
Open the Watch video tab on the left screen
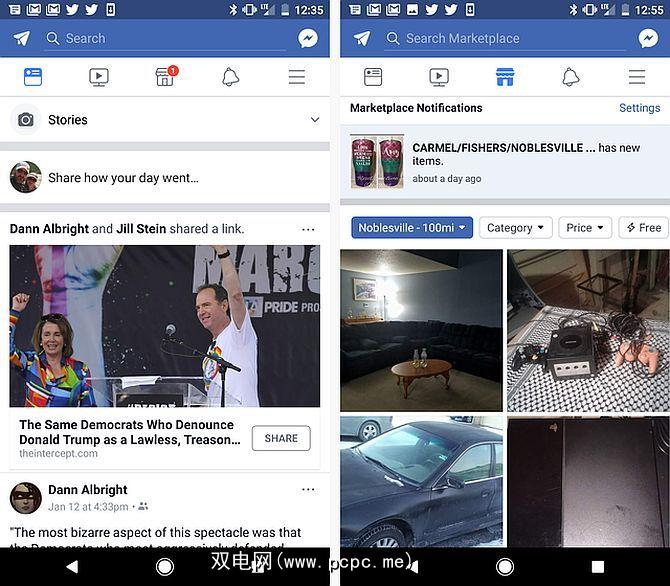click(99, 77)
